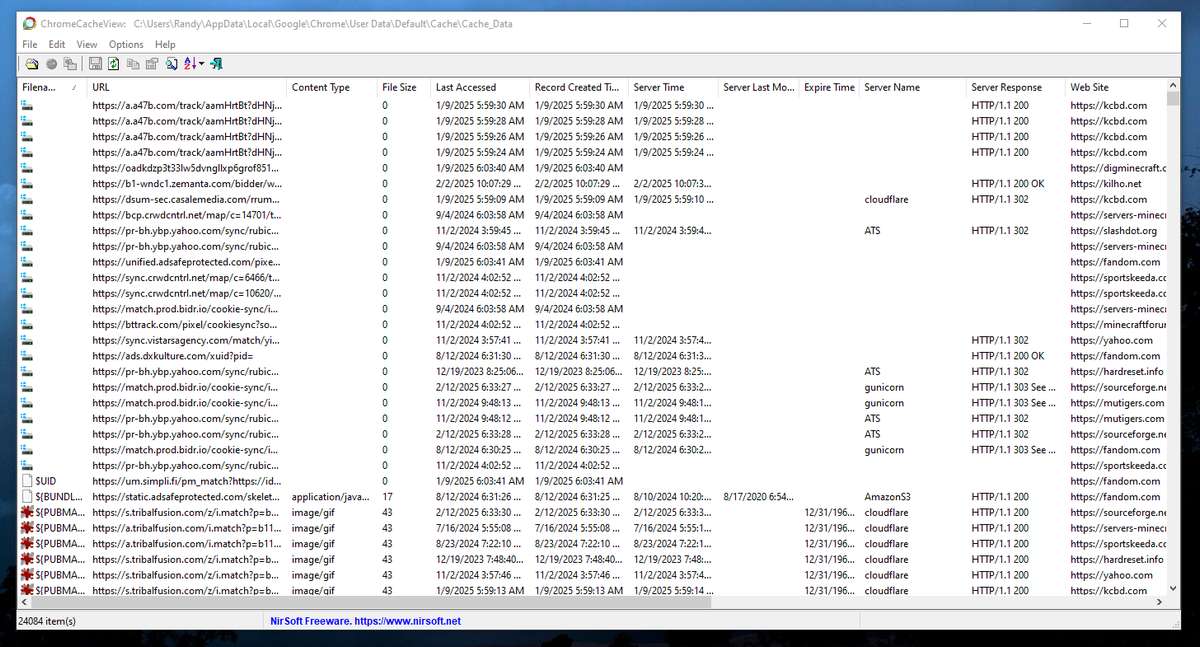Select the https://slashdot.org web site cell
Screen dimensions: 1200x647
point(1112,231)
